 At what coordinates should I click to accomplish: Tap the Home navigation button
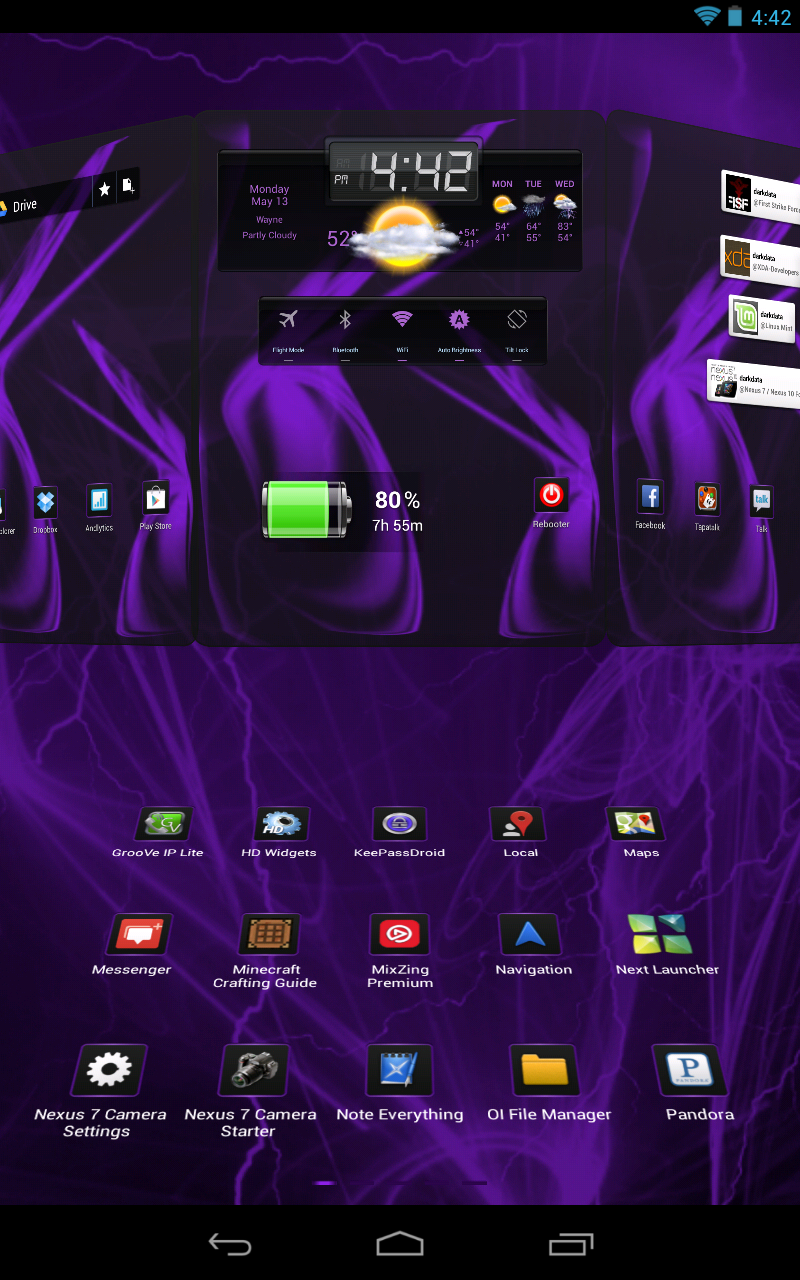coord(400,1244)
